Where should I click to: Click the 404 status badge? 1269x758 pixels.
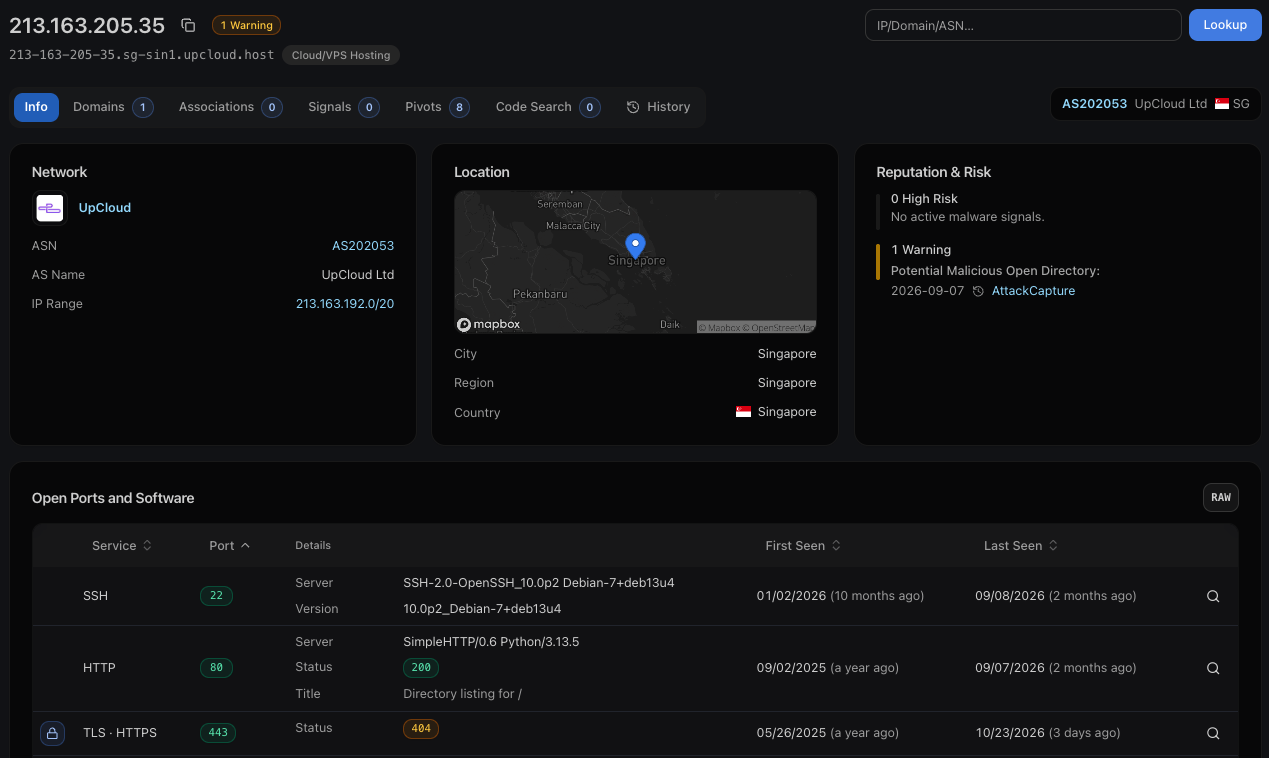421,729
